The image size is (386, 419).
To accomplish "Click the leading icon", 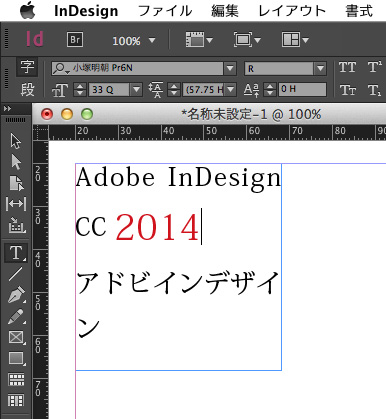I will 156,90.
